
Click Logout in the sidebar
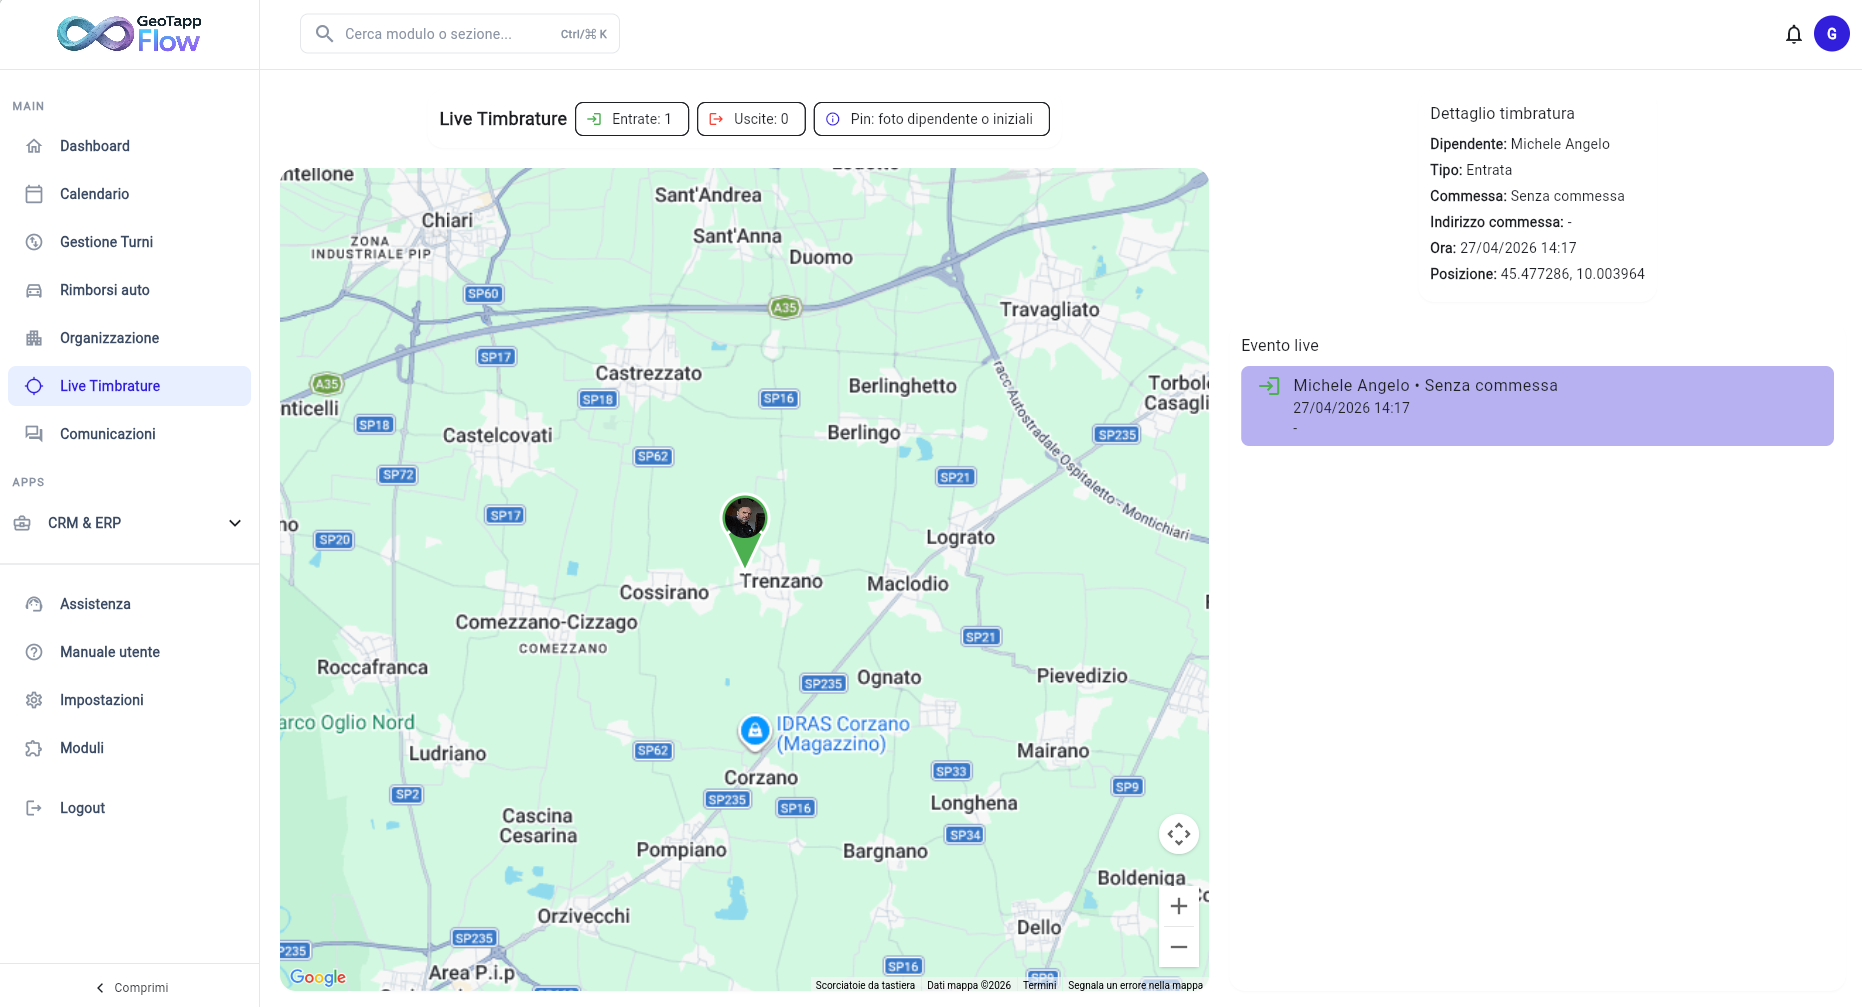[82, 808]
